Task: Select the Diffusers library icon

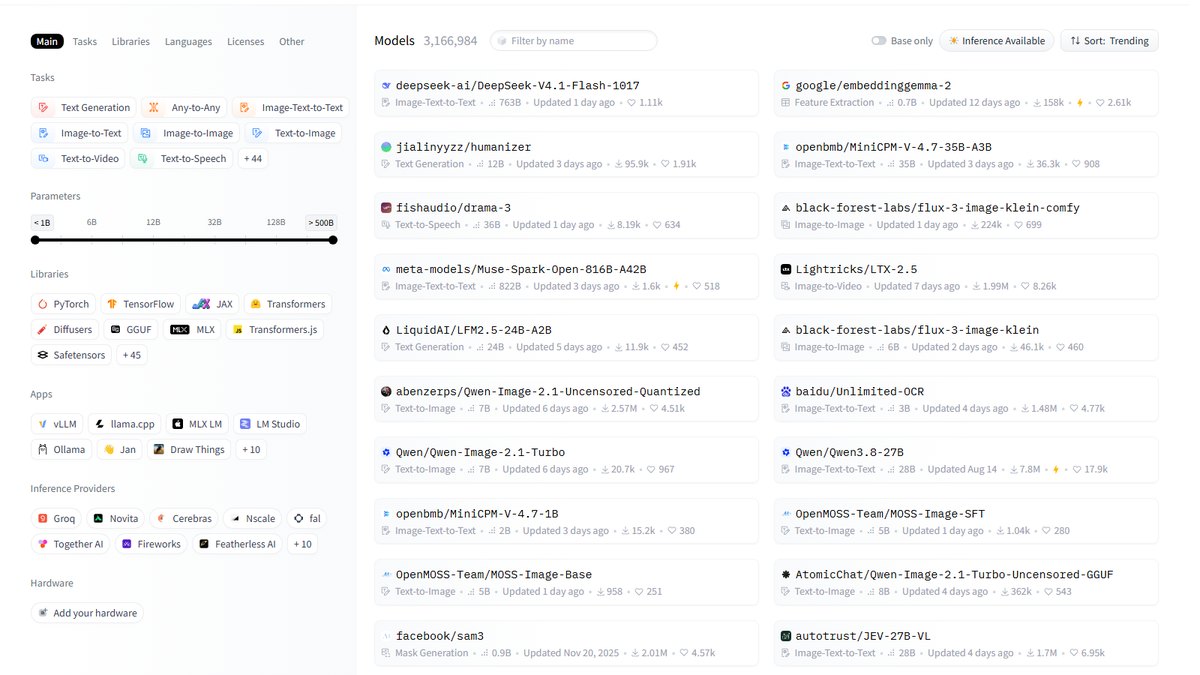Action: 43,329
